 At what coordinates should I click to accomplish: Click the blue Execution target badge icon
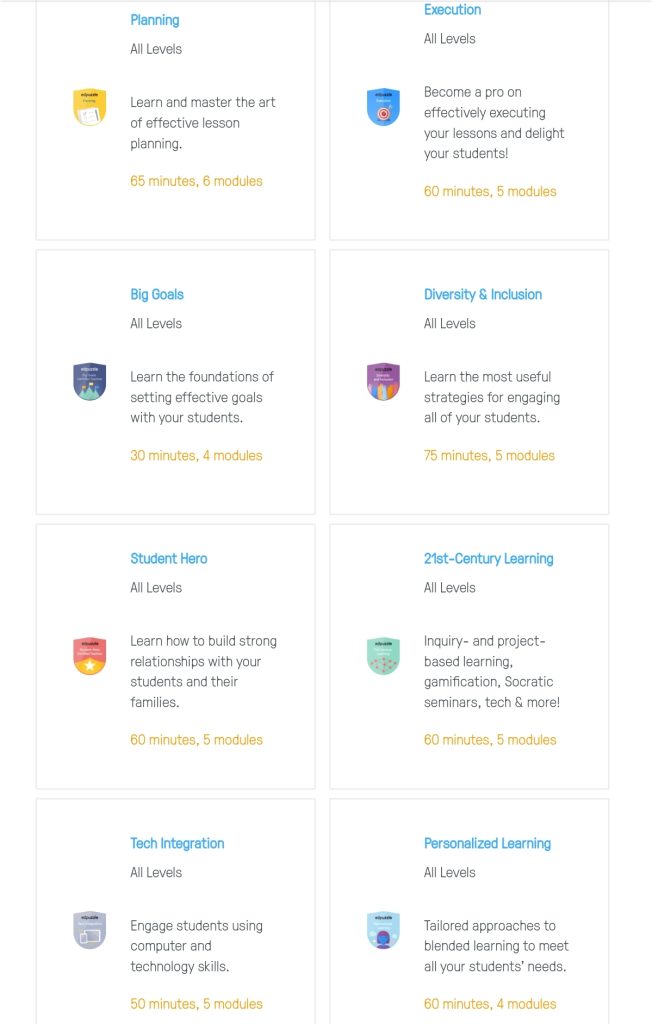(383, 107)
